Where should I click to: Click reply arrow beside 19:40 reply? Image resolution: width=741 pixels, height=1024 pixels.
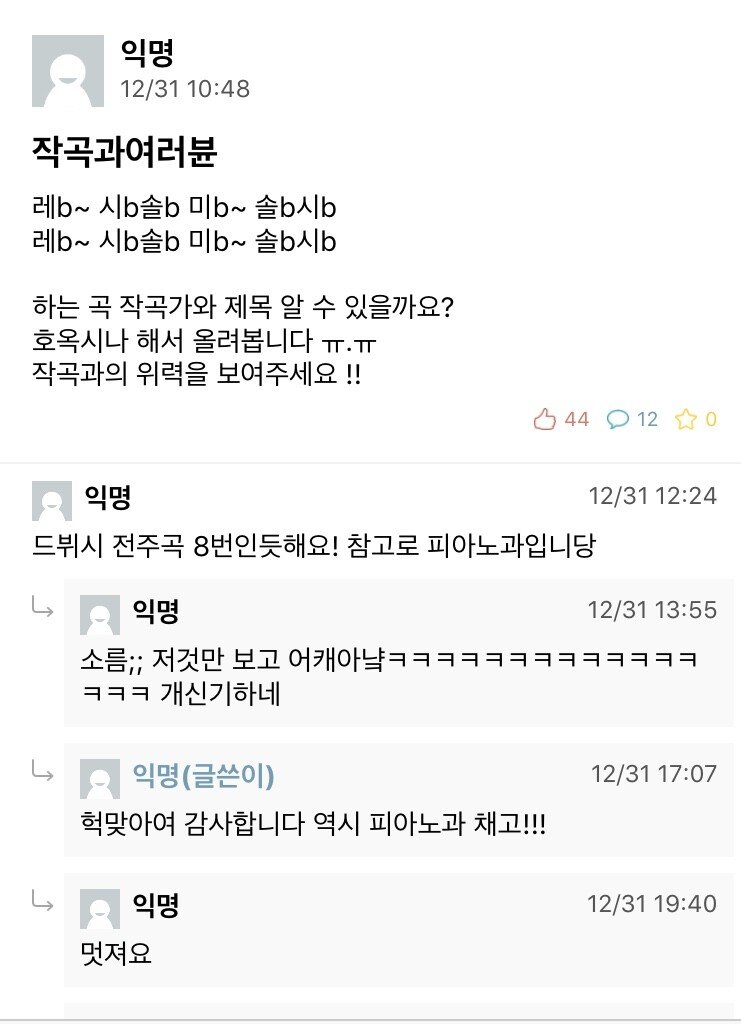pyautogui.click(x=43, y=901)
